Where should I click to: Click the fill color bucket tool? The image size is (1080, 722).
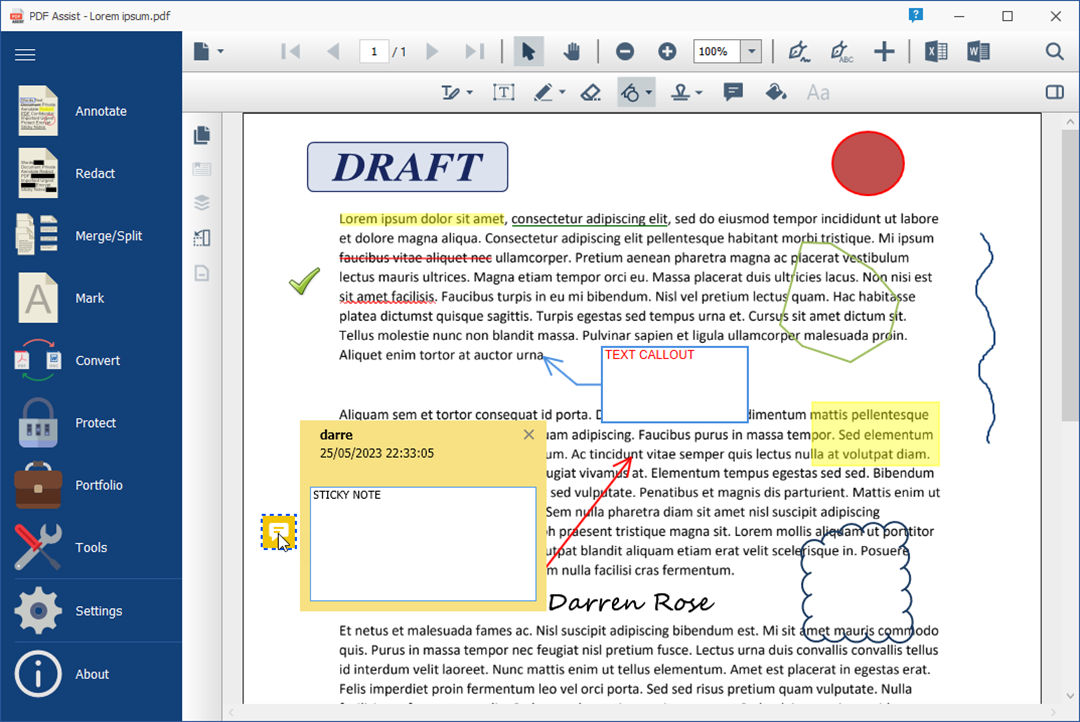click(x=777, y=91)
